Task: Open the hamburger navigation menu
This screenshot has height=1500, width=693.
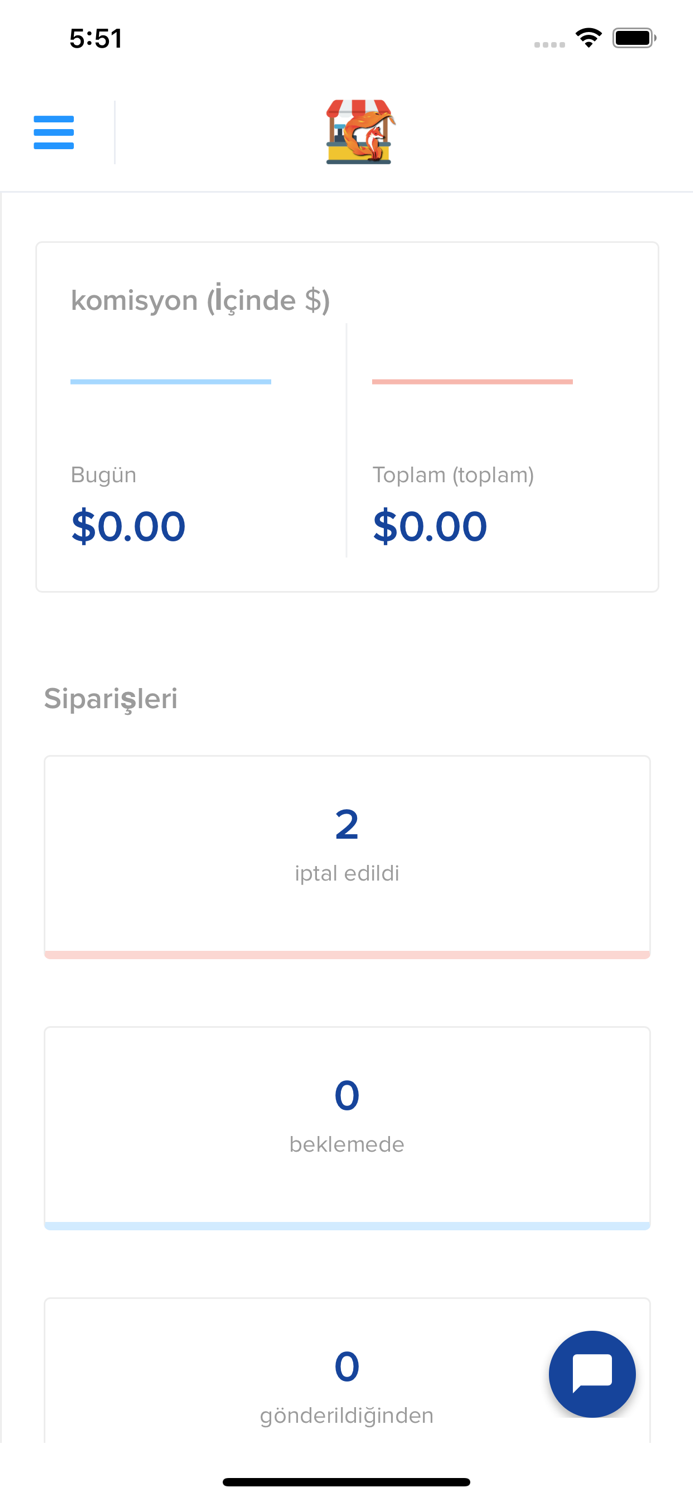Action: click(x=54, y=131)
